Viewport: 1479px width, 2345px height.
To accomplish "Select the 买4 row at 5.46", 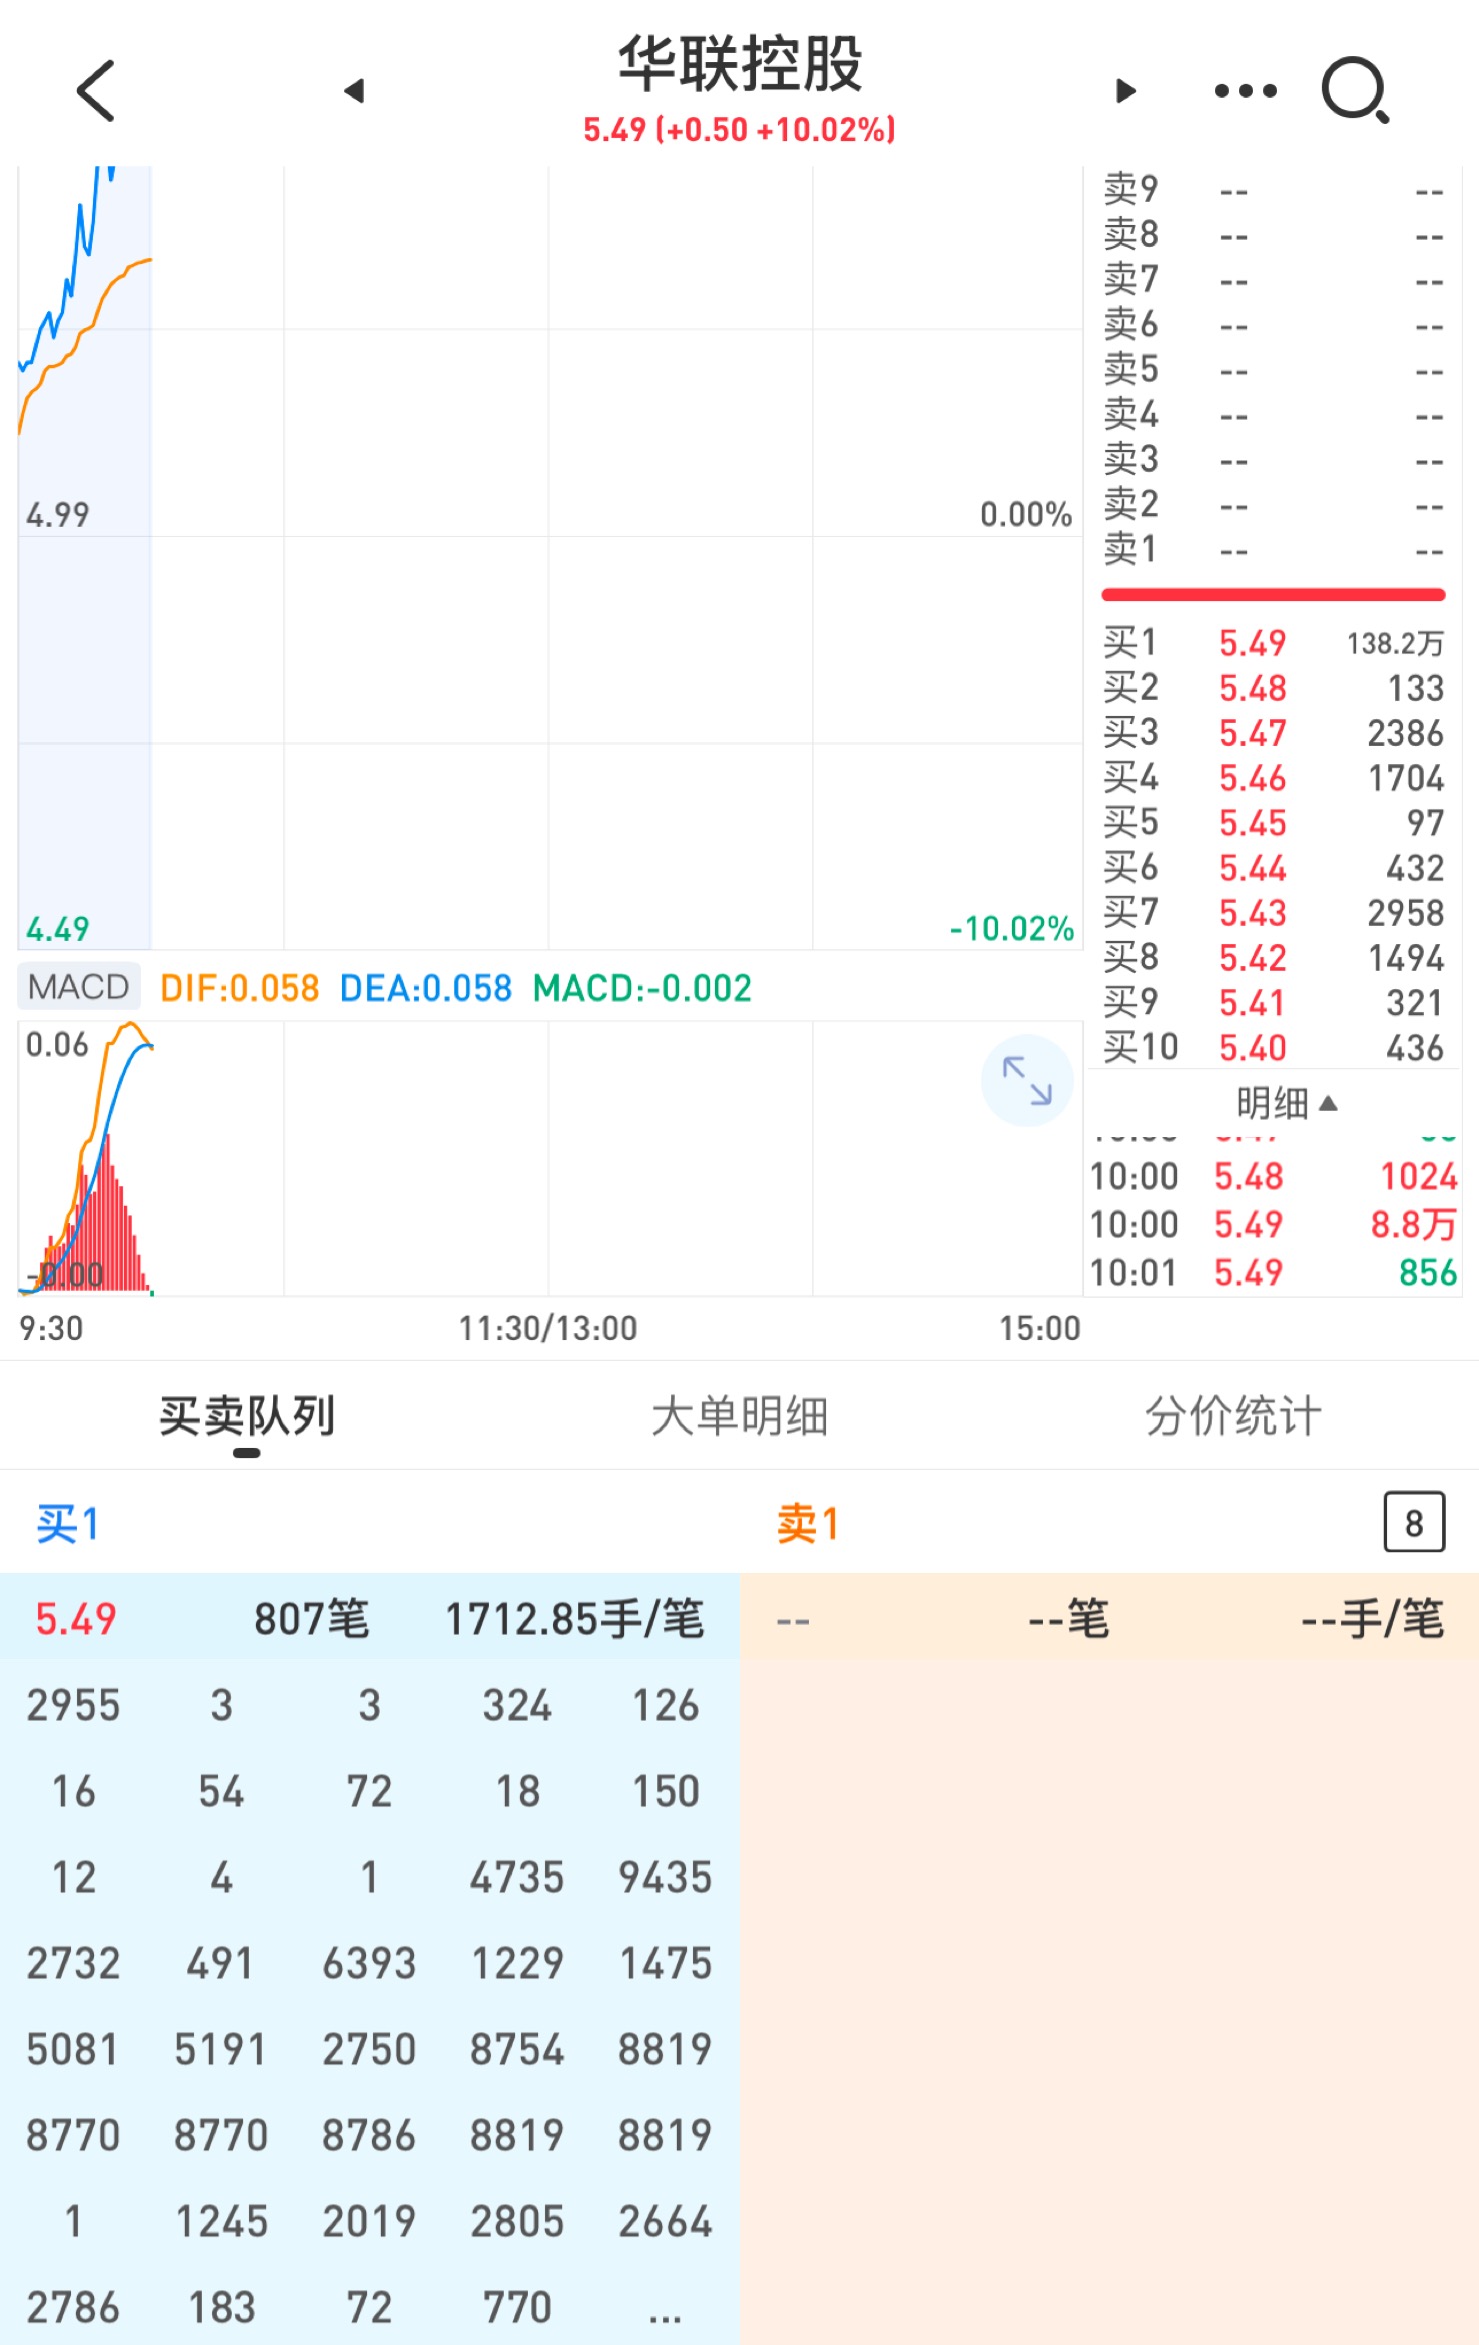I will tap(1273, 777).
